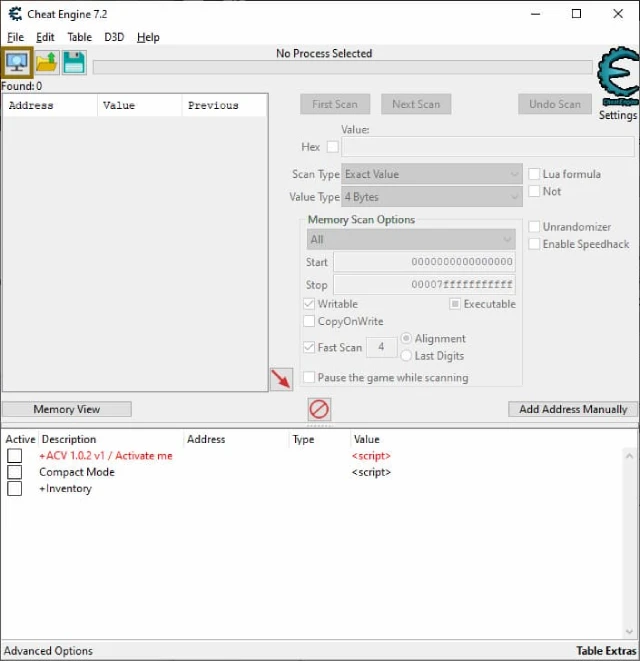The image size is (640, 661).
Task: Select the Last Digits radio button
Action: [406, 355]
